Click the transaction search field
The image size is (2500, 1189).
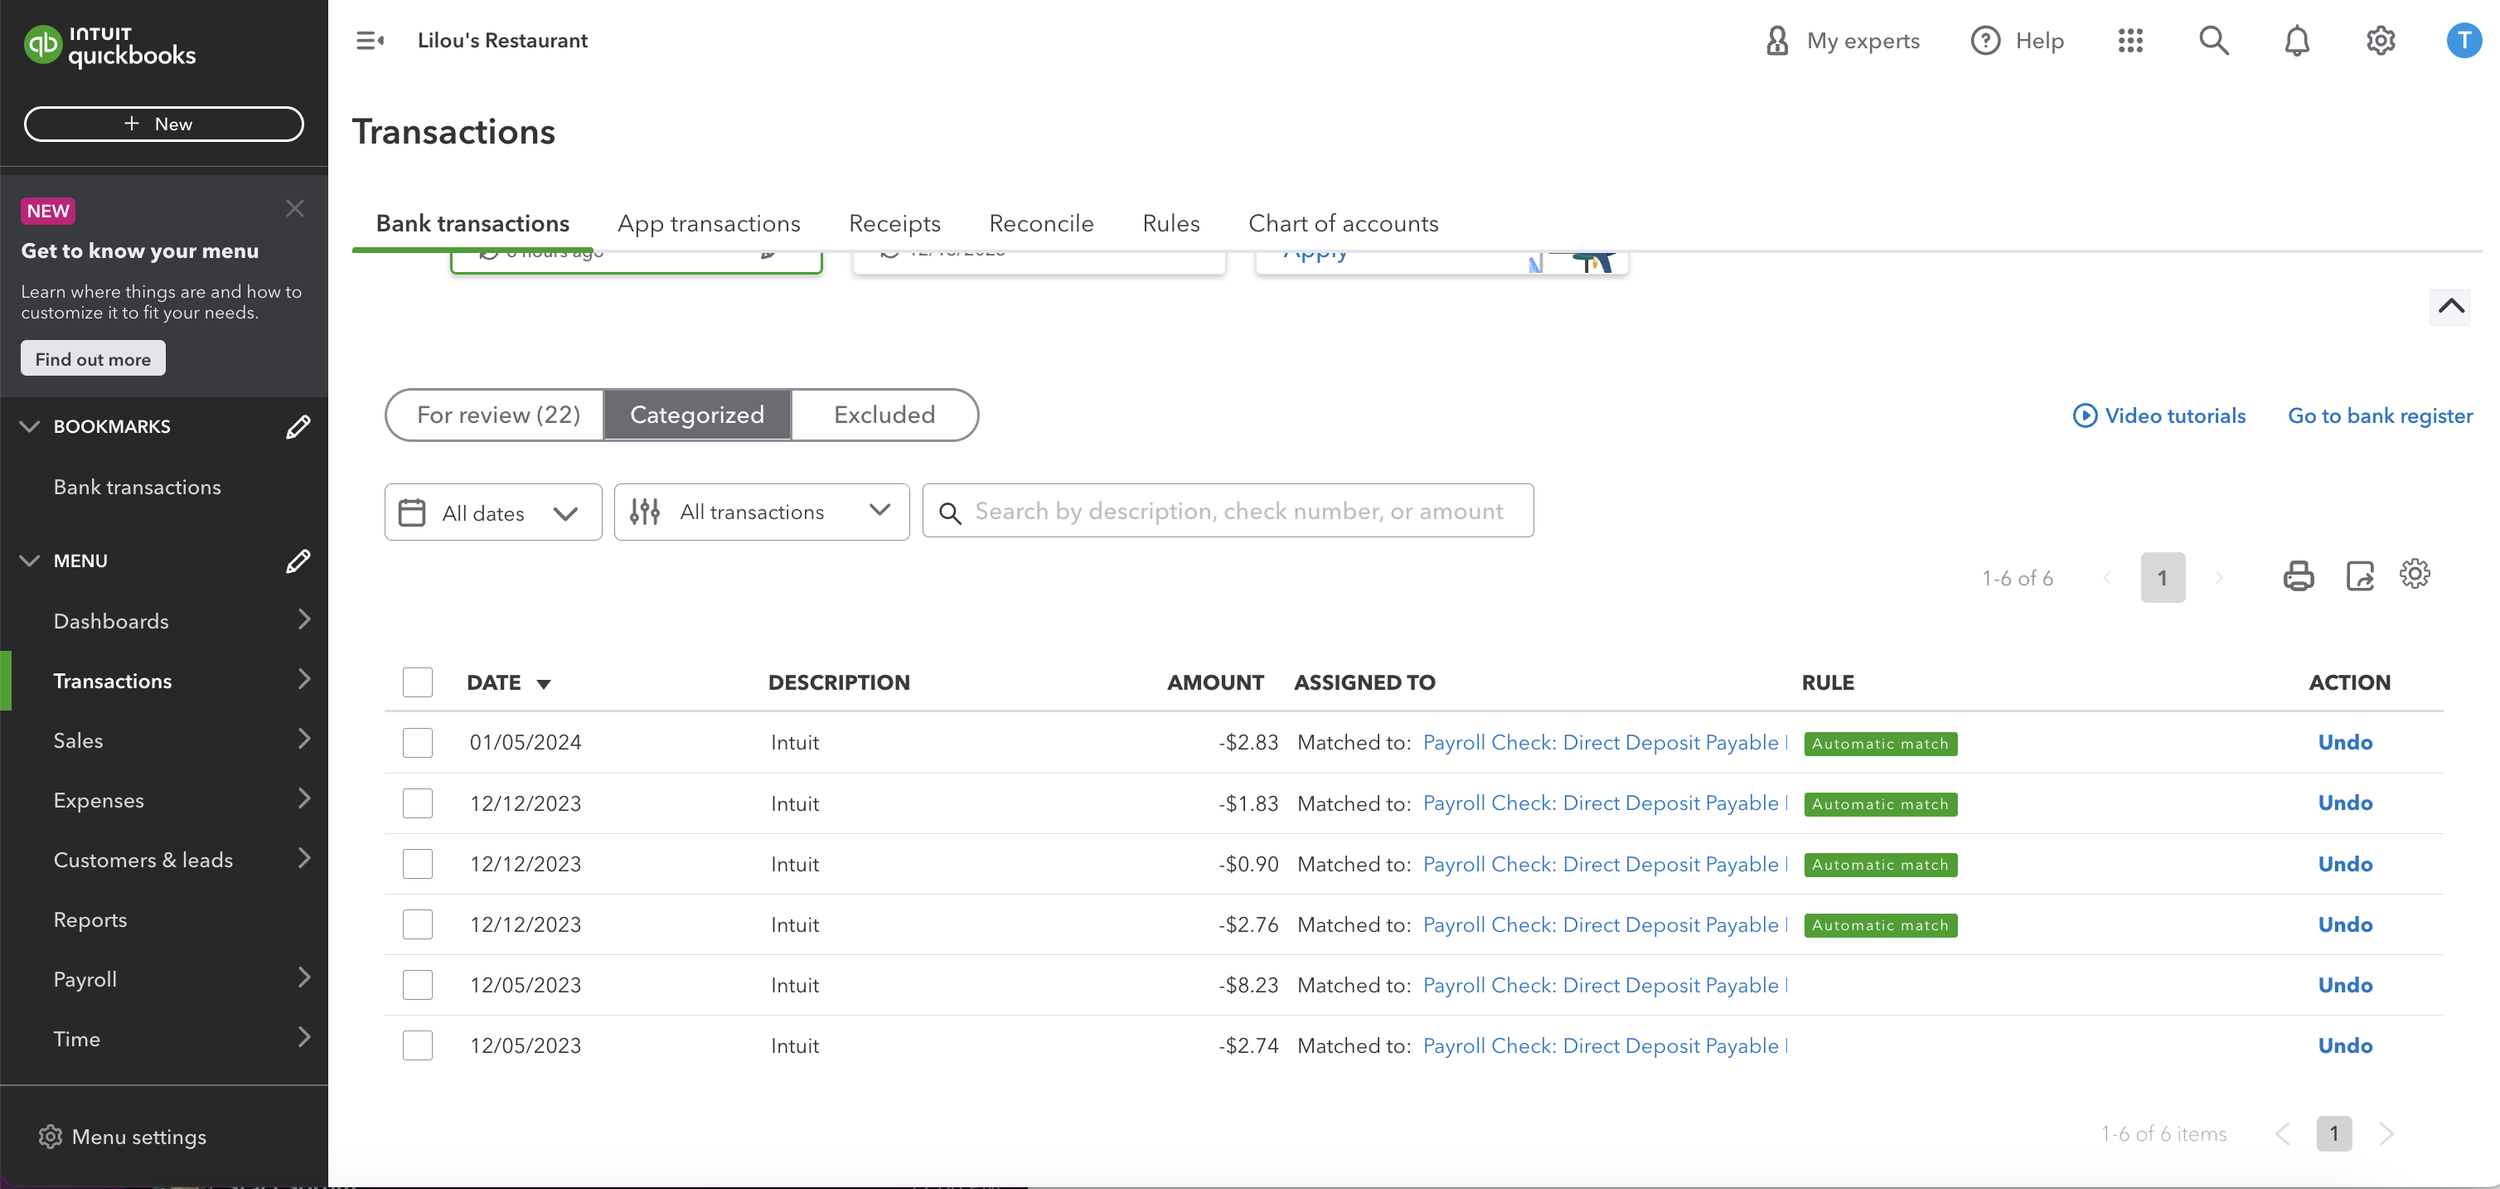coord(1228,511)
